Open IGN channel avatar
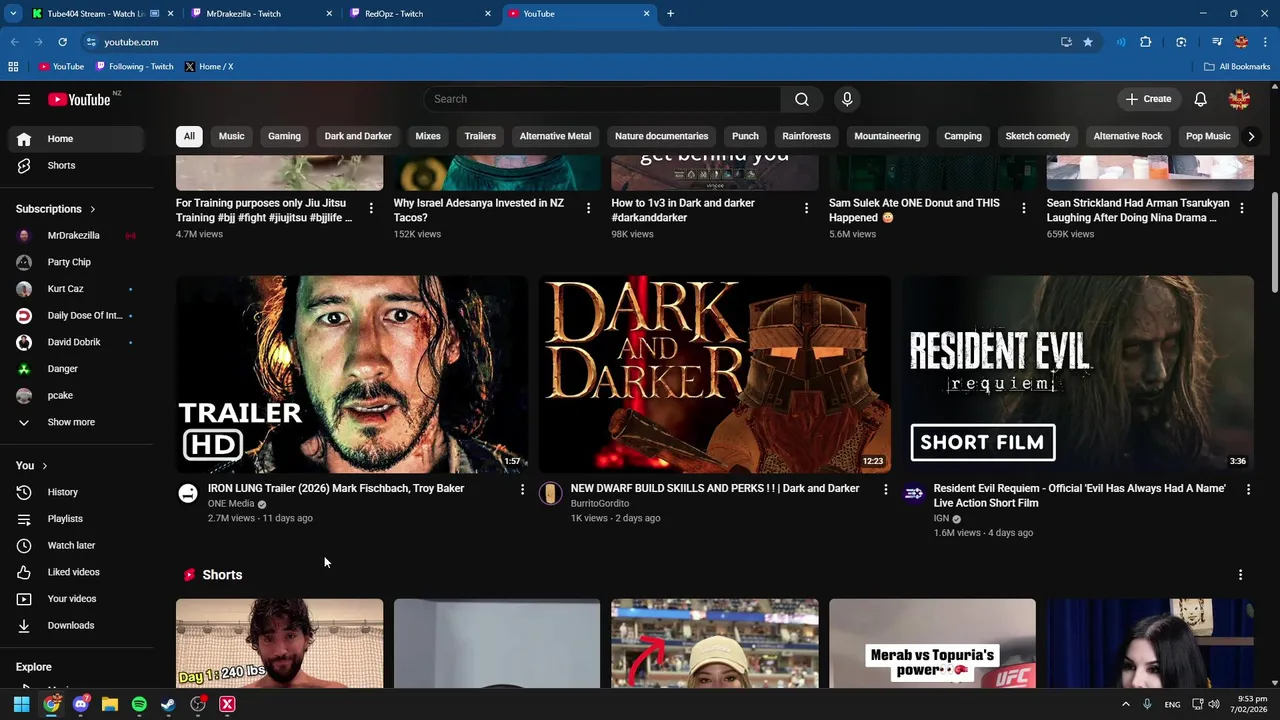The height and width of the screenshot is (720, 1280). 913,493
